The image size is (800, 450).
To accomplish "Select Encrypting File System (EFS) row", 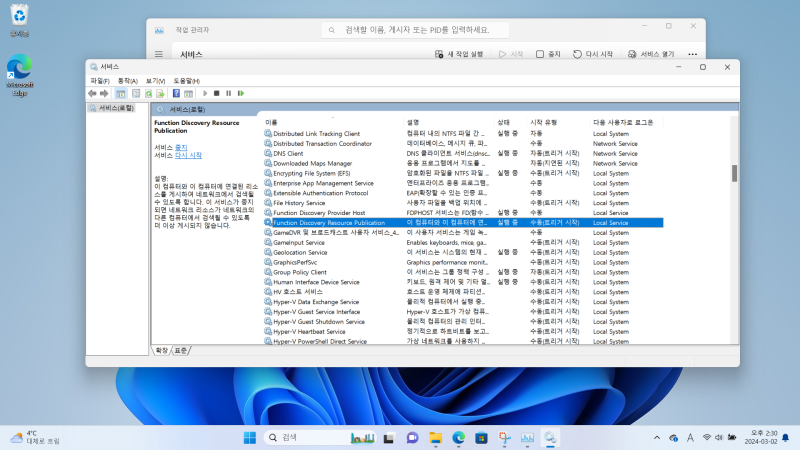I will click(x=463, y=173).
